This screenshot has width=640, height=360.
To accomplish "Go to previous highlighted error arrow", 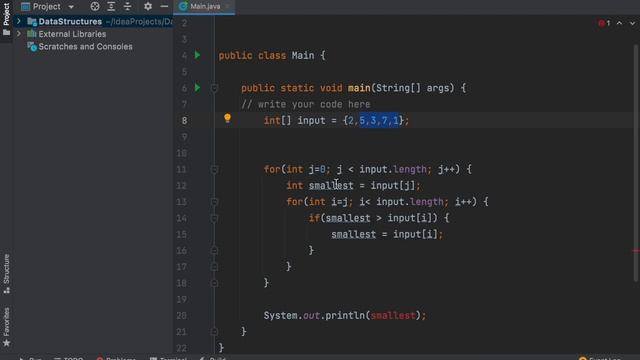I will click(x=619, y=23).
